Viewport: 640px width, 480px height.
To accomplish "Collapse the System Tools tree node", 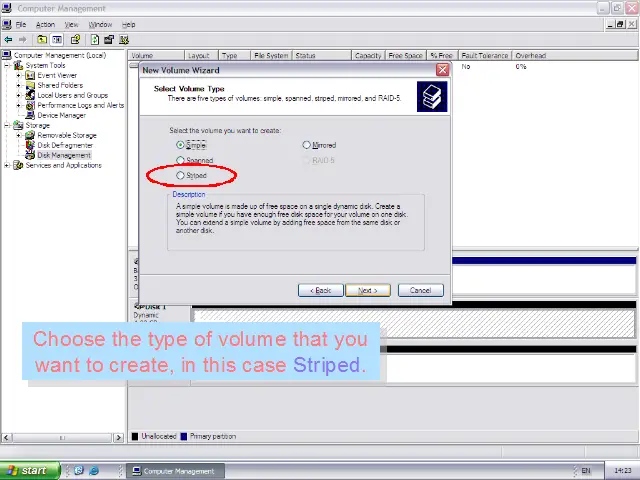I will click(7, 65).
